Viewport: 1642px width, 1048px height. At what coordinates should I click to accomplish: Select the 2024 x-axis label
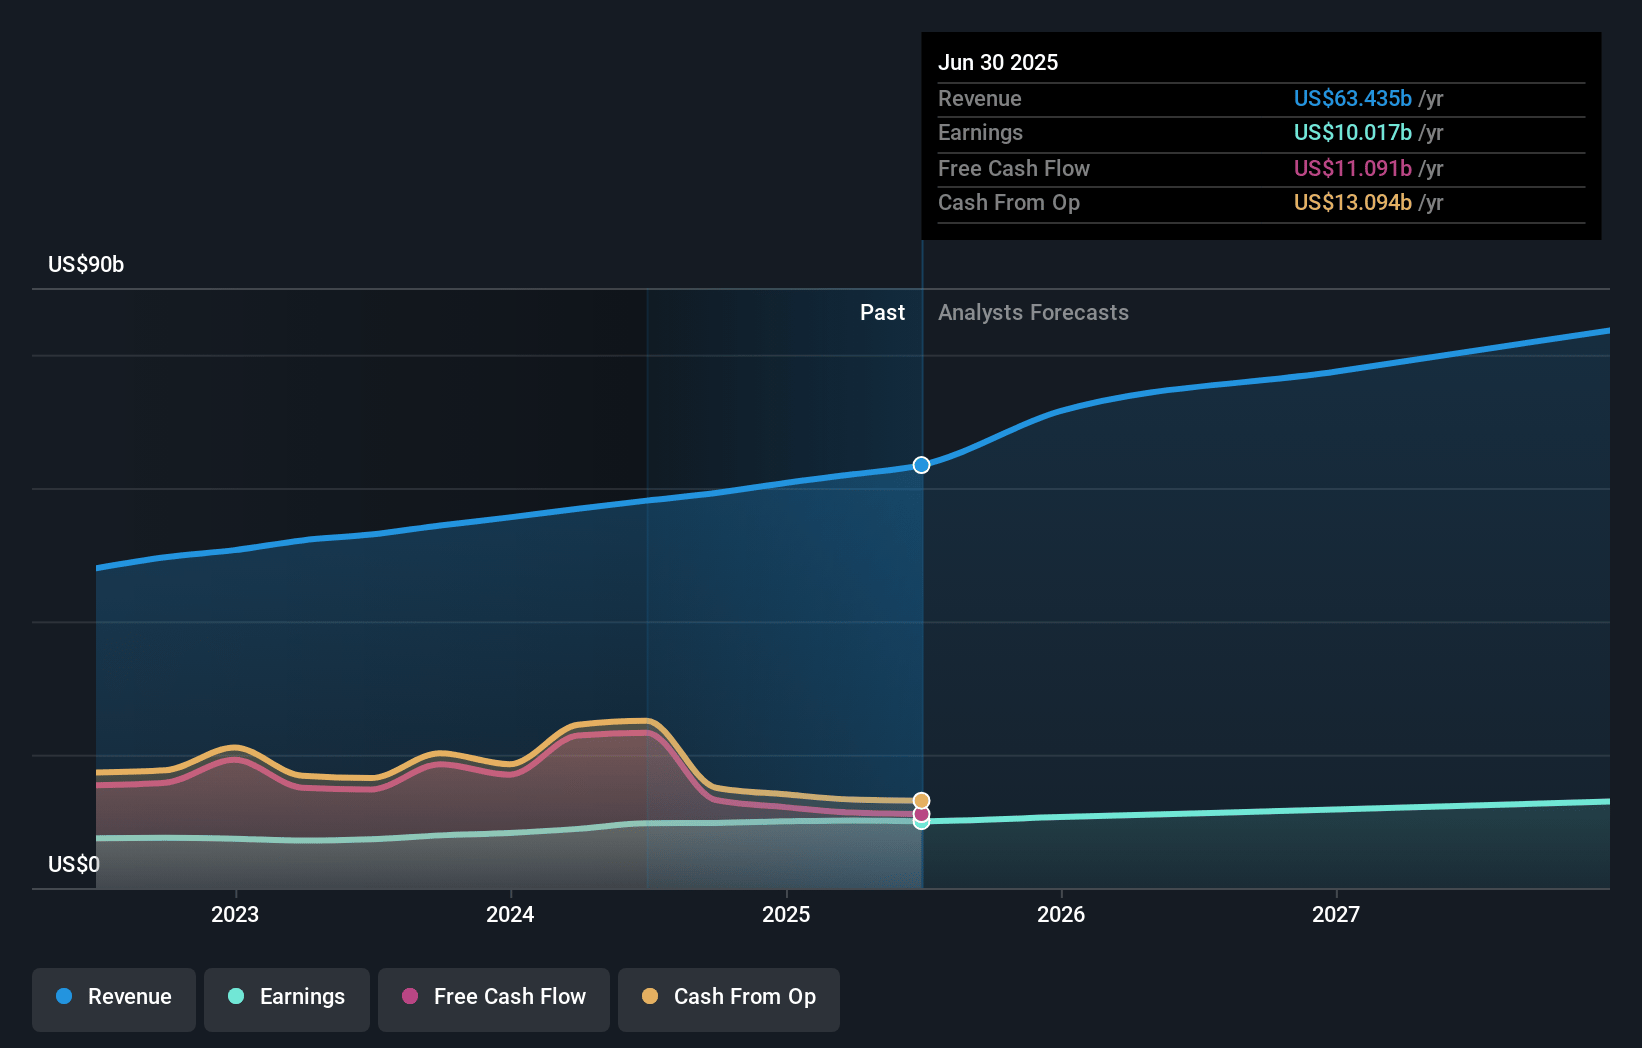point(510,914)
